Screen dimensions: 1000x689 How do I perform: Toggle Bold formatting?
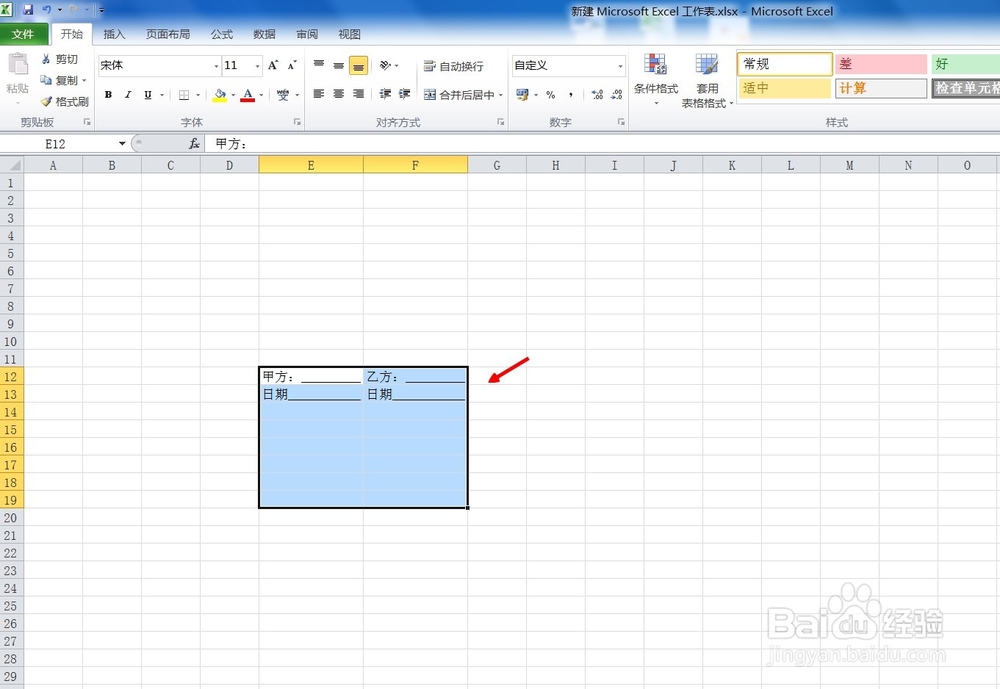108,95
